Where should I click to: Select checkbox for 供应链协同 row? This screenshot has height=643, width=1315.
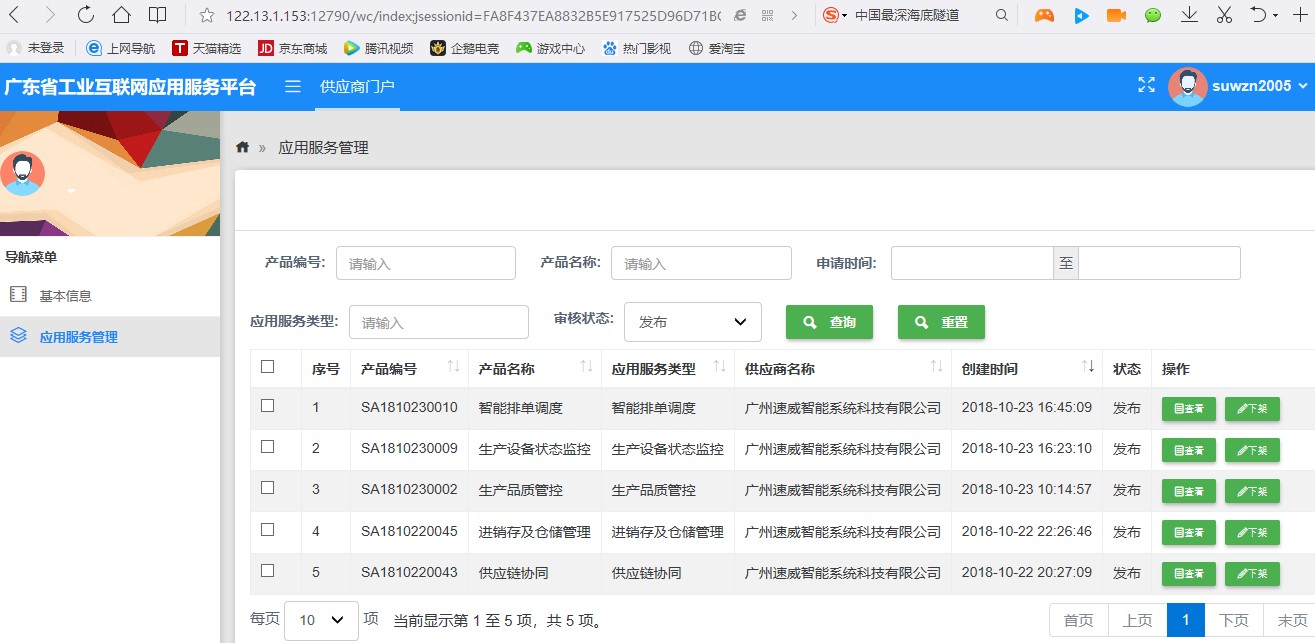[267, 570]
